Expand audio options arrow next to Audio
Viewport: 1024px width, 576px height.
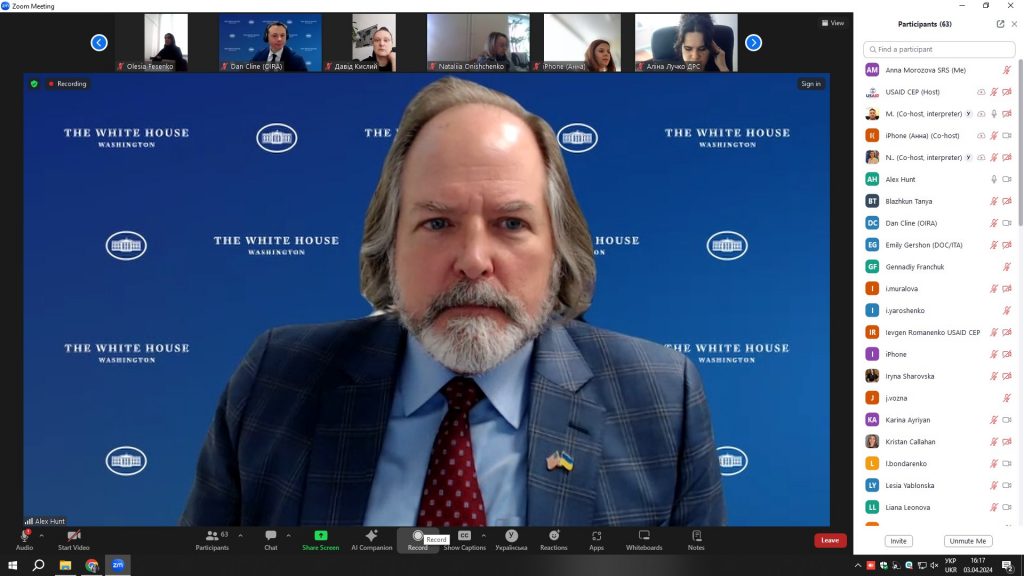[41, 536]
